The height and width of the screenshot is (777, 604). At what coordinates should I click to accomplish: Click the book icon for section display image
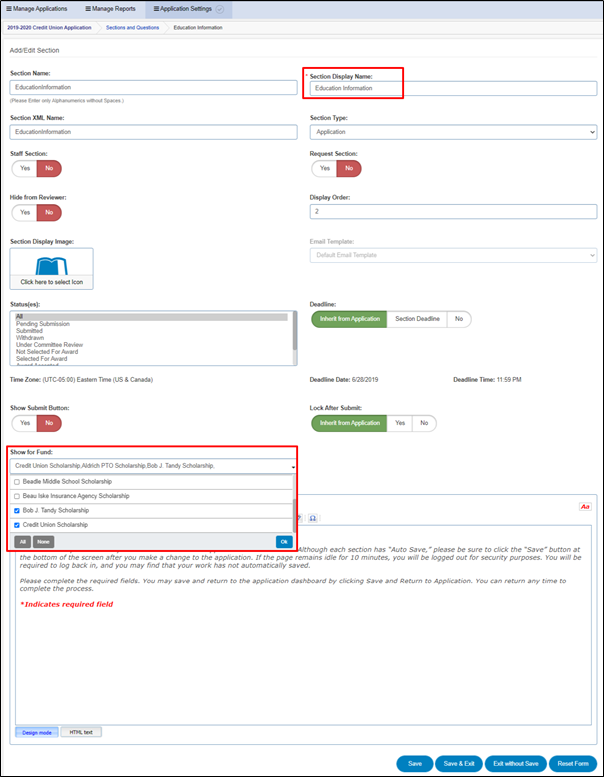51,266
